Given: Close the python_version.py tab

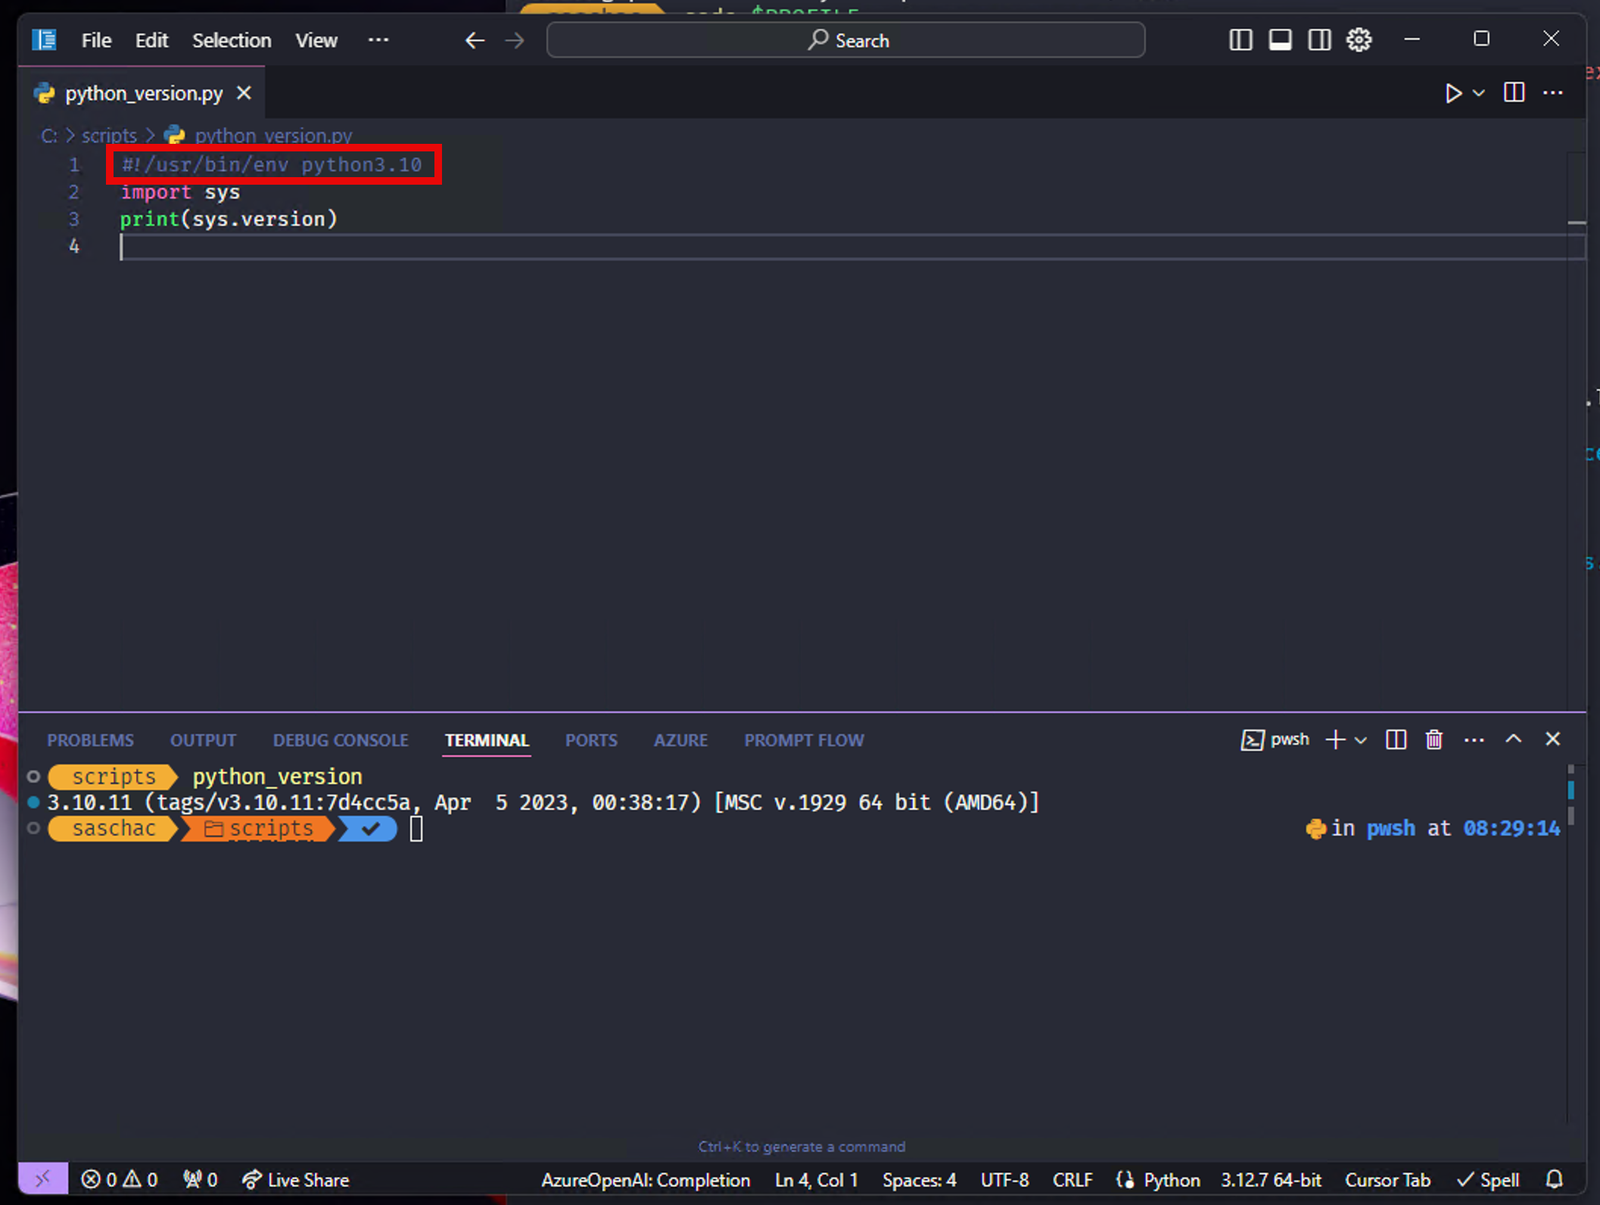Looking at the screenshot, I should coord(244,93).
